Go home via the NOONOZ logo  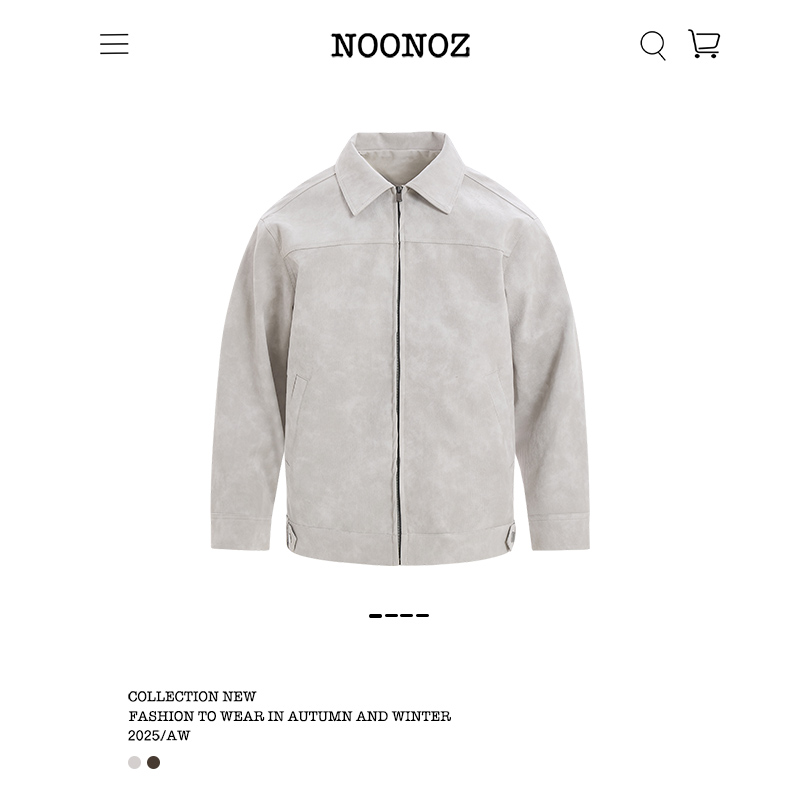click(x=401, y=45)
